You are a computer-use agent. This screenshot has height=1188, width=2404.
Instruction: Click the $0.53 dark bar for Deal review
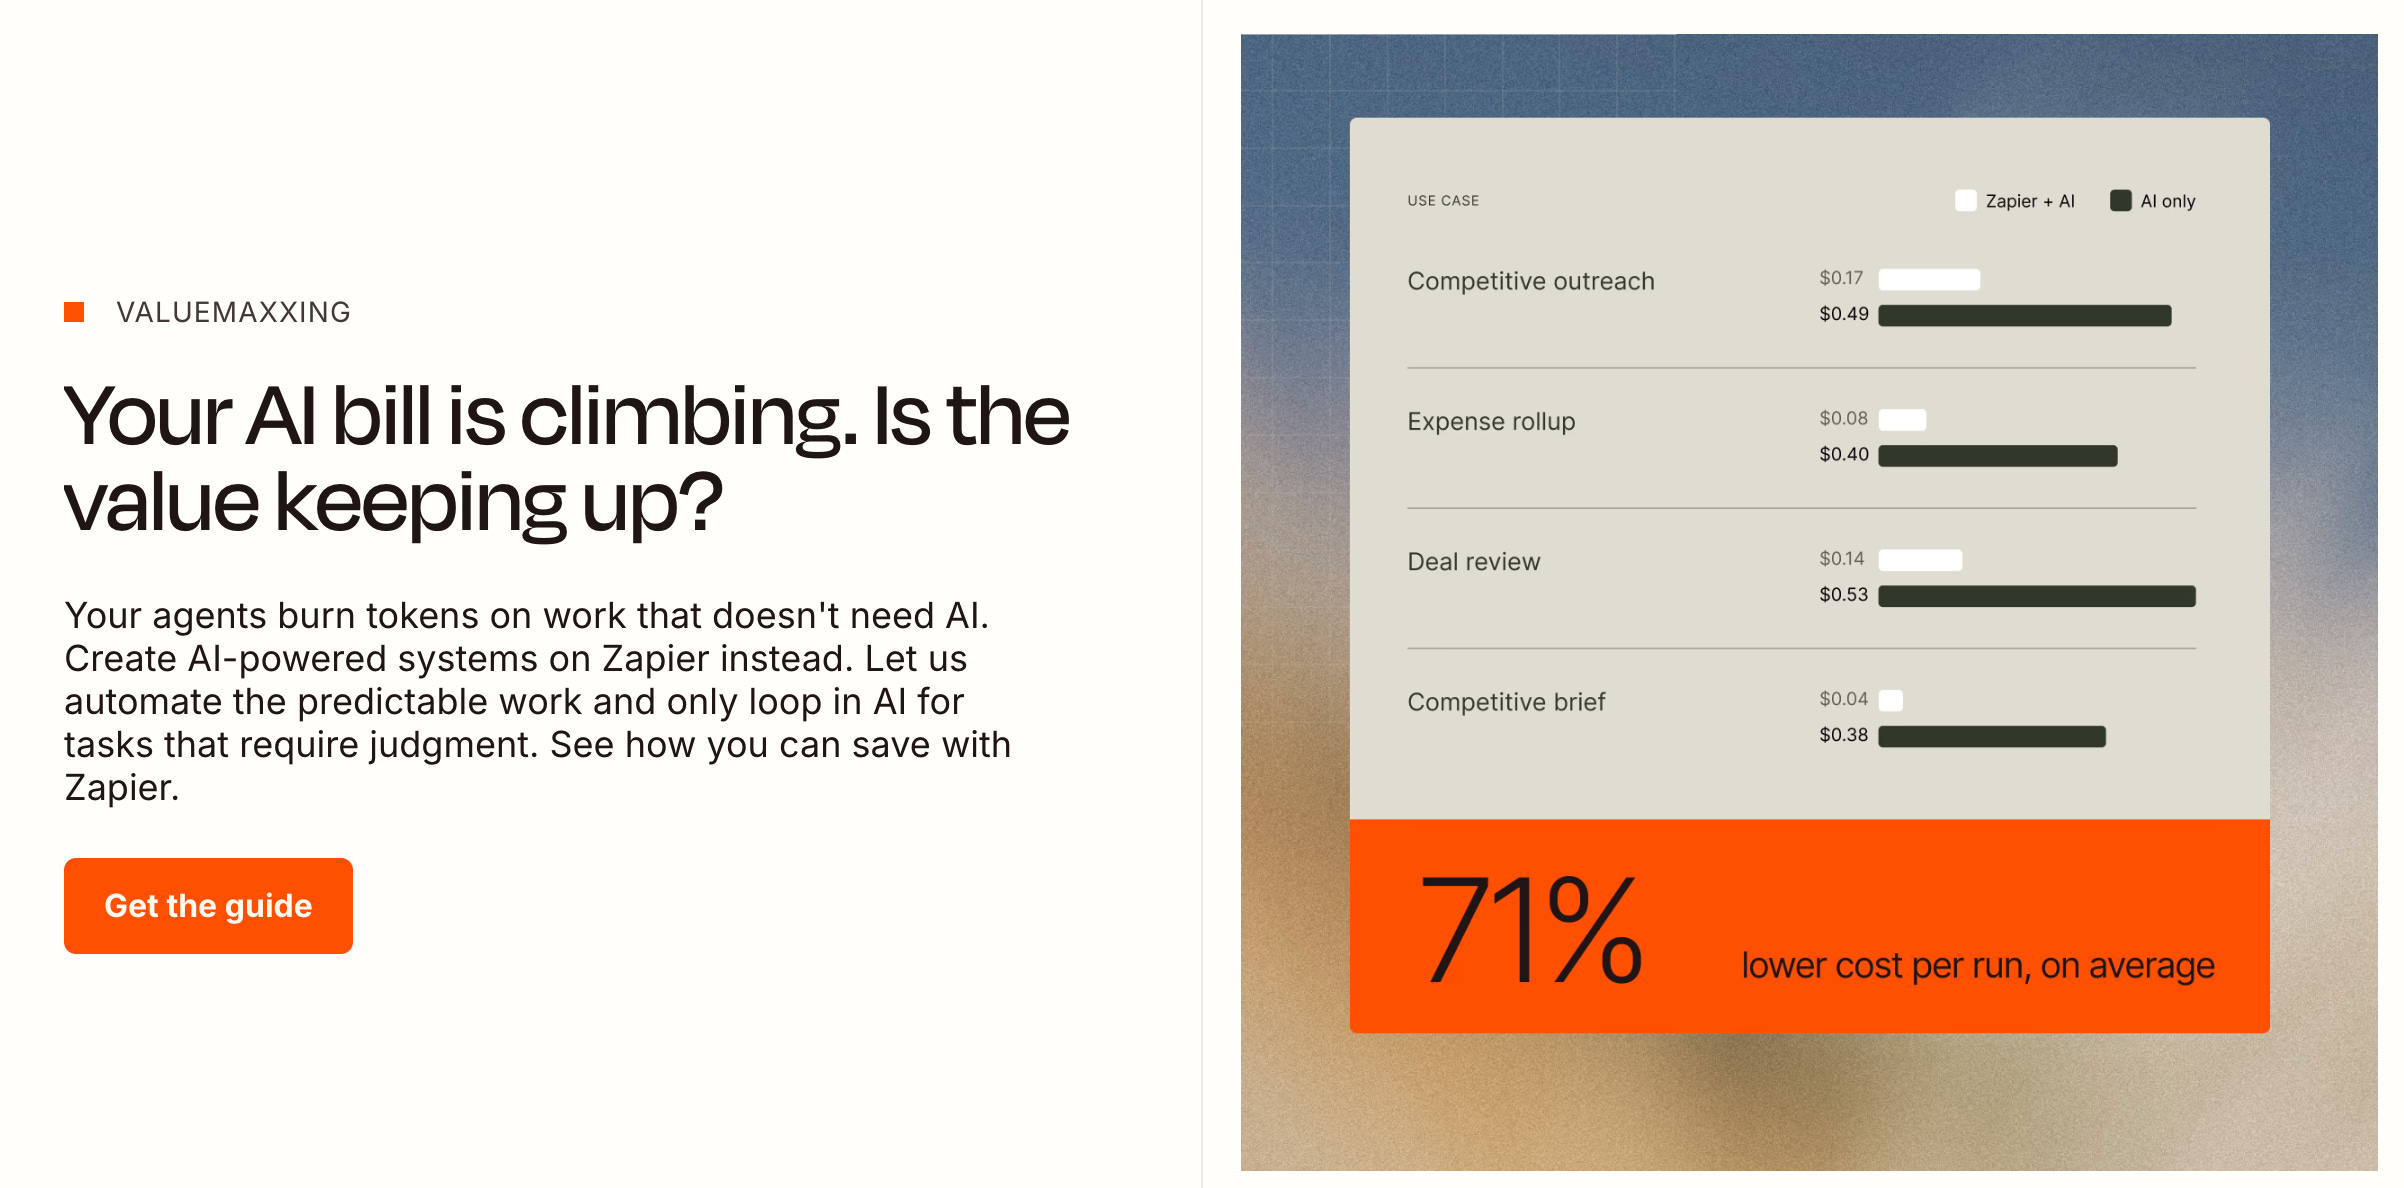[2037, 596]
